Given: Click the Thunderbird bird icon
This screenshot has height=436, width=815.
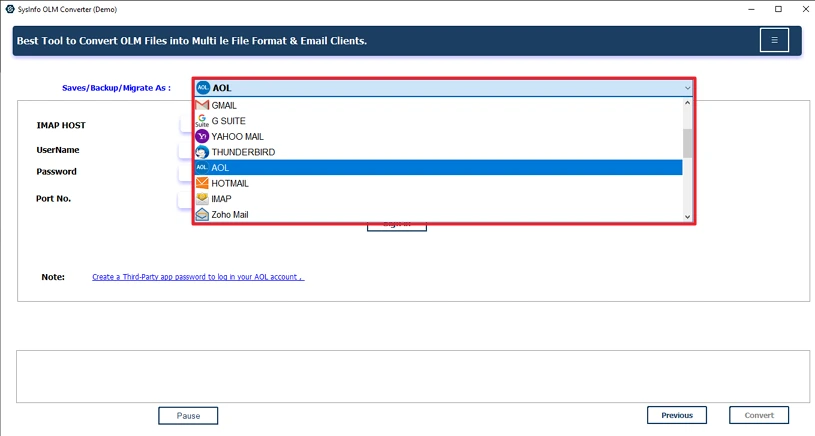Looking at the screenshot, I should click(x=202, y=152).
